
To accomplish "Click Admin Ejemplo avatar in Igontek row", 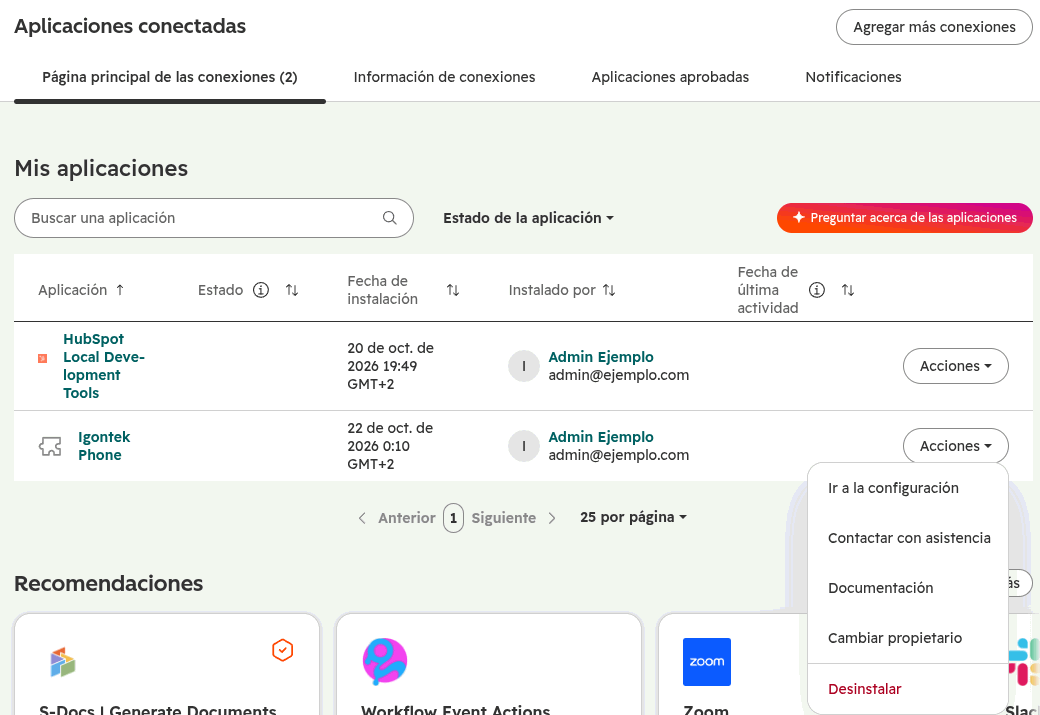I will (x=524, y=446).
